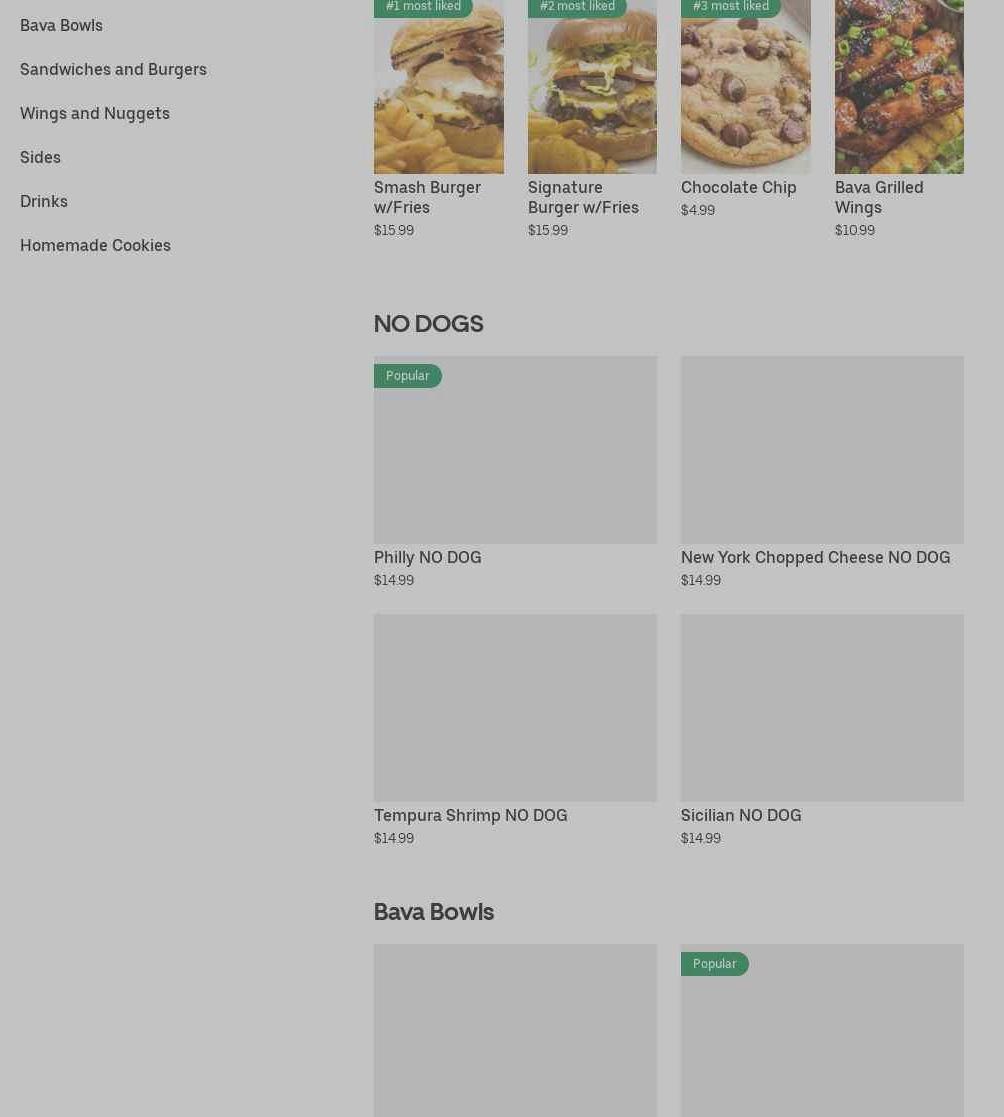
Task: Open Signature Burger w/Fries photo
Action: [x=592, y=87]
